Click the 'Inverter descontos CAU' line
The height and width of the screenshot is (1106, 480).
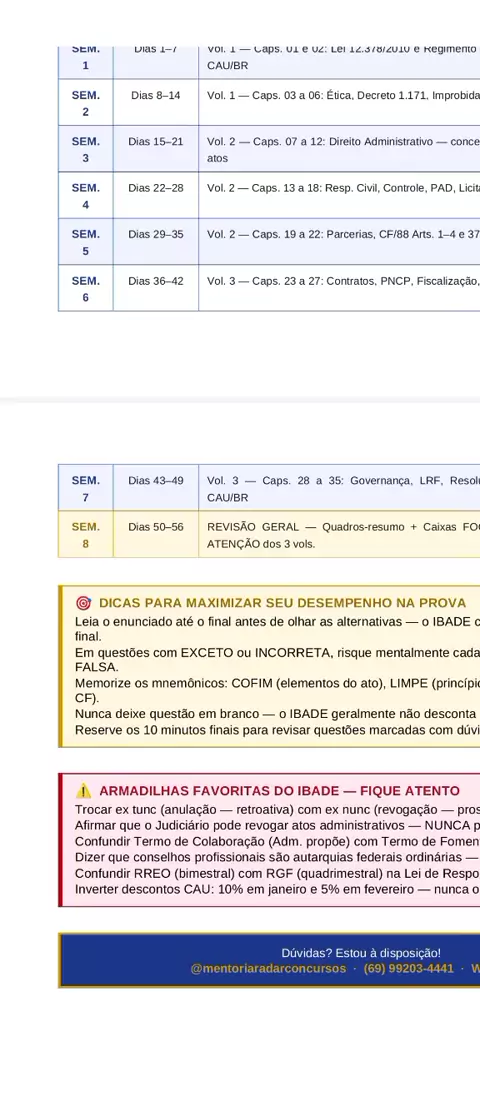click(277, 889)
